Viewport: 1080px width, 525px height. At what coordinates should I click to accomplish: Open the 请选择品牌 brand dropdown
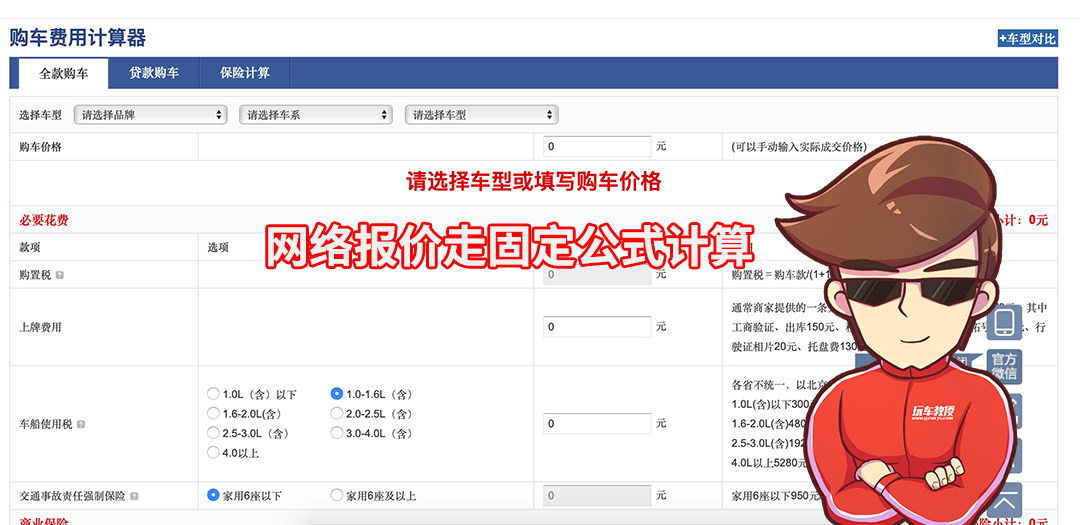click(x=151, y=115)
